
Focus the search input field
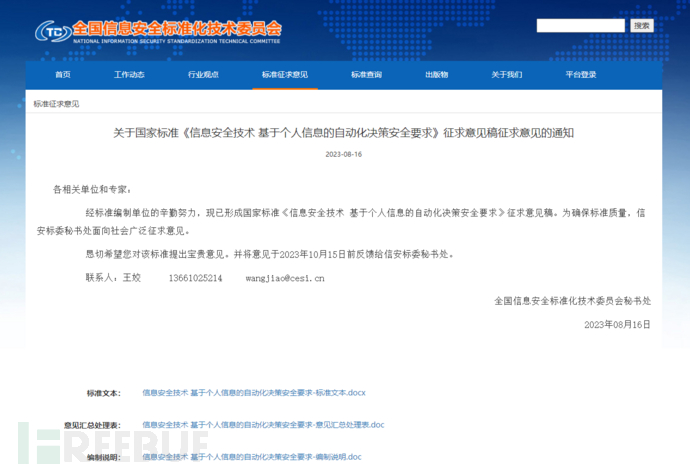(580, 26)
